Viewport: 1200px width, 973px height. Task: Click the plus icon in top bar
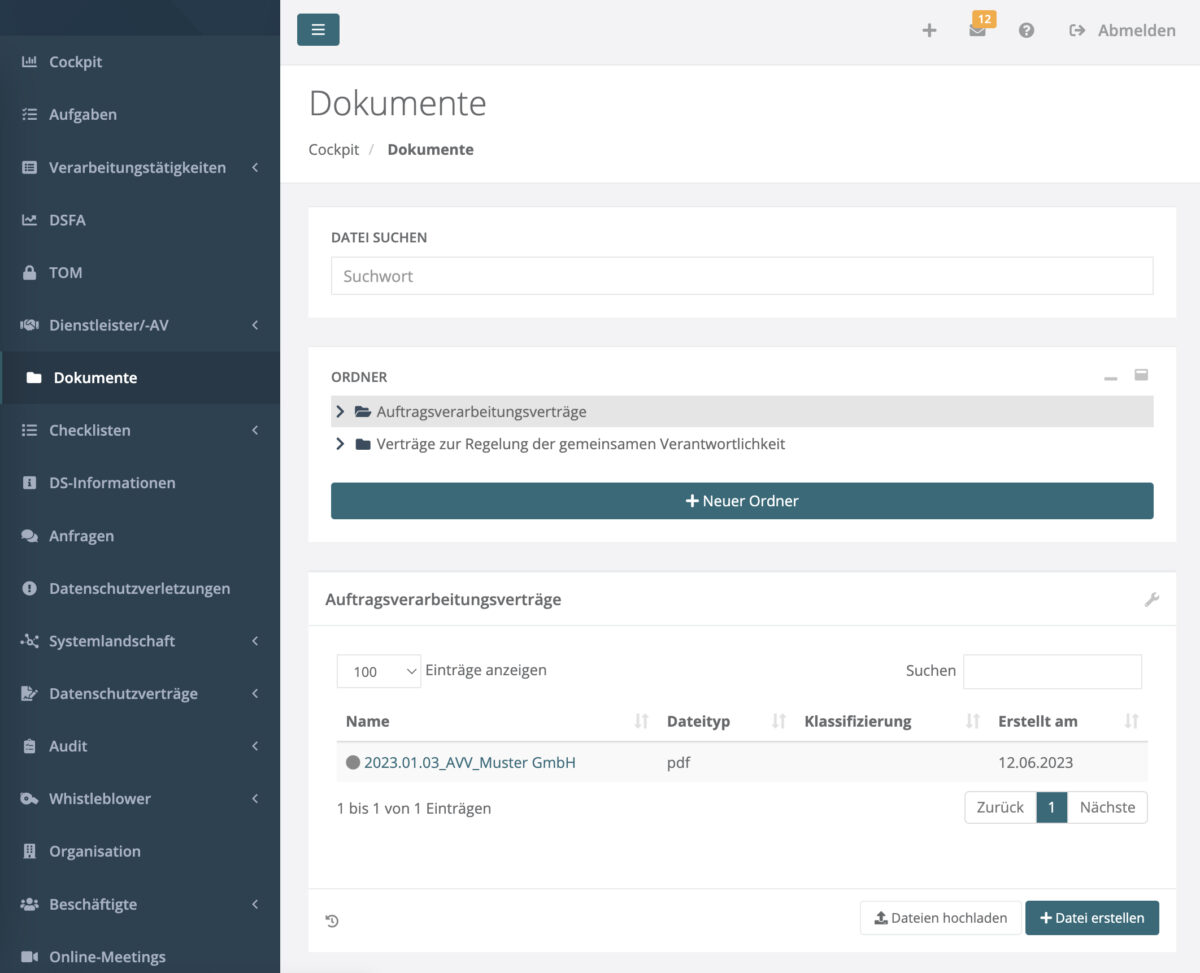tap(929, 31)
